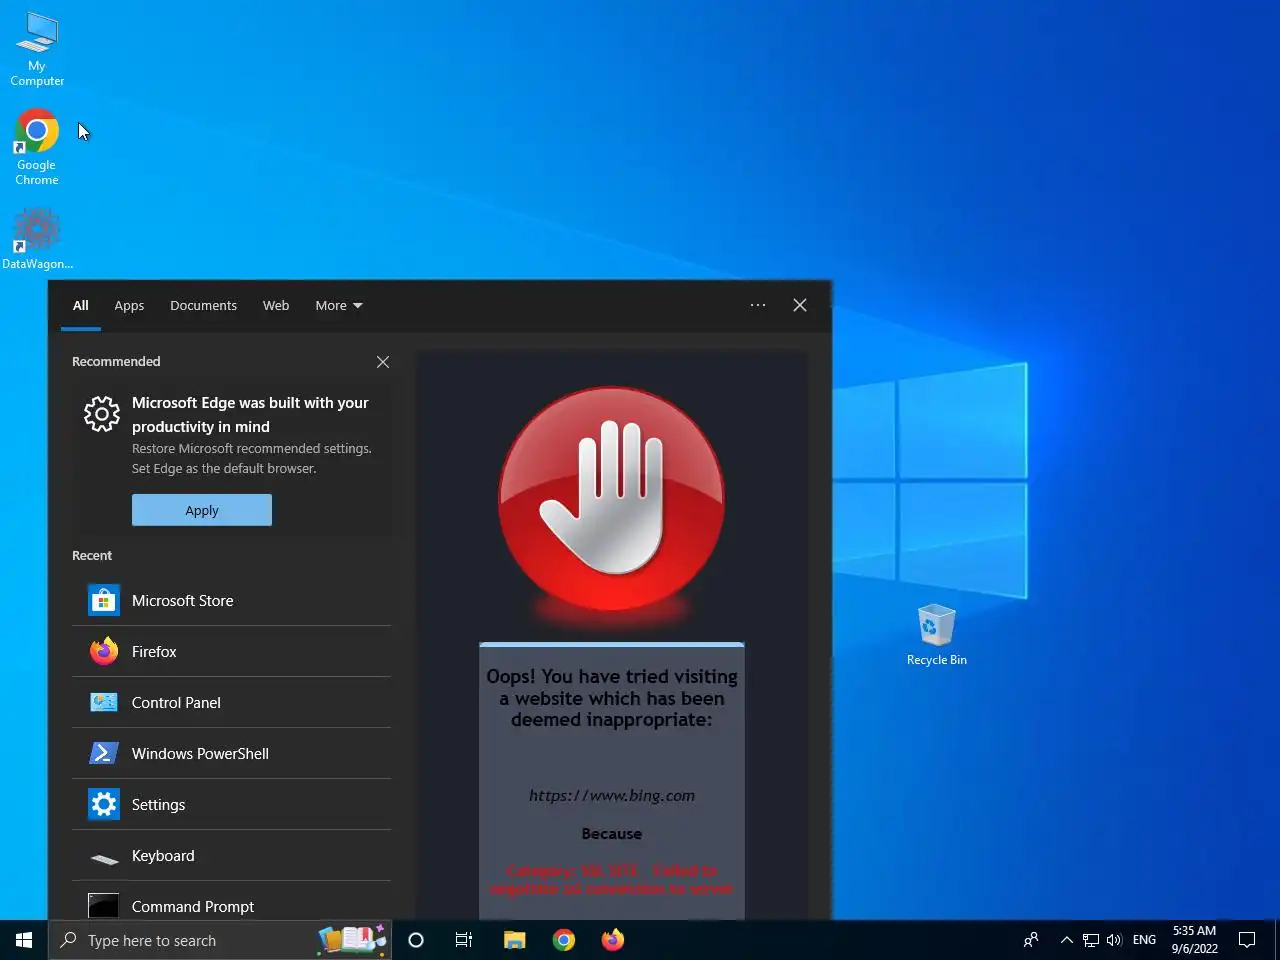The height and width of the screenshot is (960, 1280).
Task: Switch to the Documents search tab
Action: coord(203,305)
